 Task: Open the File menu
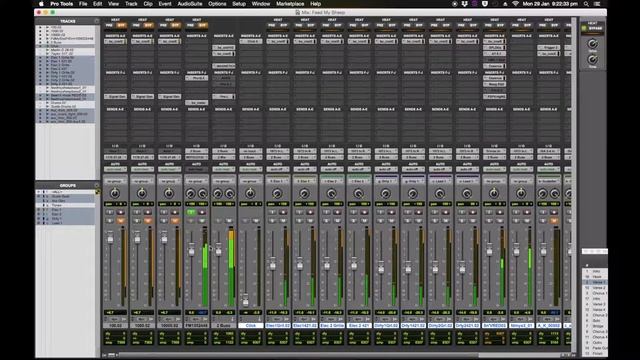(83, 4)
